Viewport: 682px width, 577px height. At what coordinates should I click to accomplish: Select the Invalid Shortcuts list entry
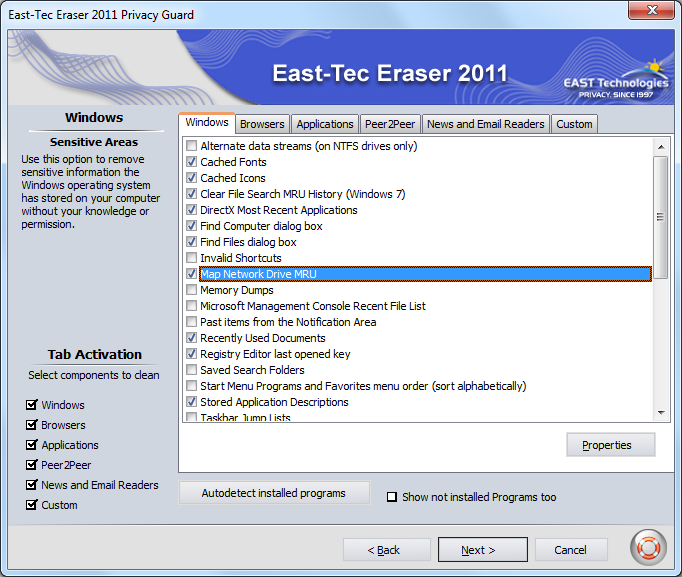241,258
